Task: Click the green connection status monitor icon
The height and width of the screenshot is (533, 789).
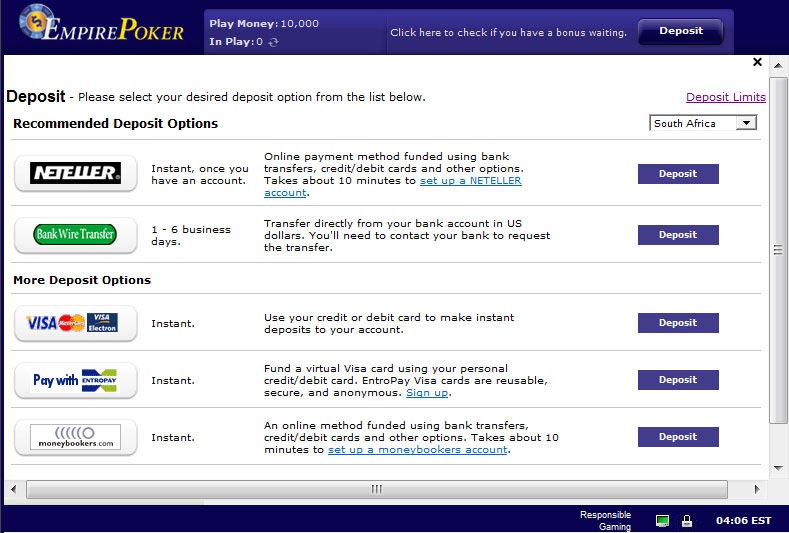Action: pos(662,520)
